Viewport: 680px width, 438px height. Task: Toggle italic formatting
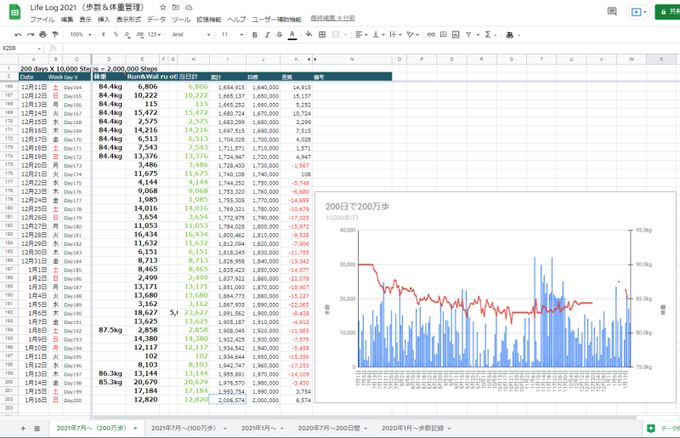pyautogui.click(x=267, y=34)
